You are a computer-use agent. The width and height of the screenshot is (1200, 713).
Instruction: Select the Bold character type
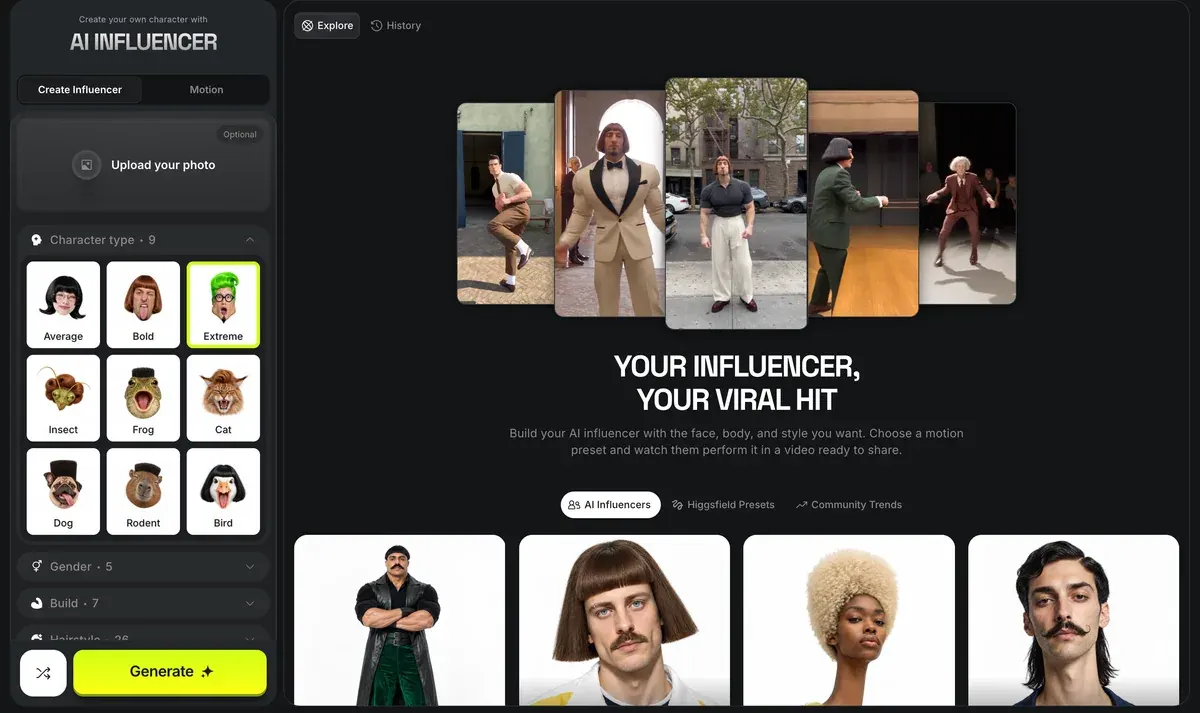(x=143, y=304)
